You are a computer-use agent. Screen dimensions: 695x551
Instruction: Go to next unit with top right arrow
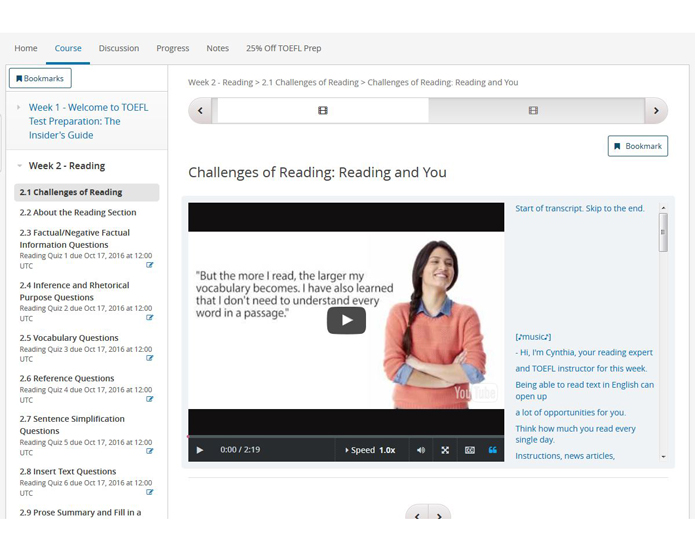656,110
